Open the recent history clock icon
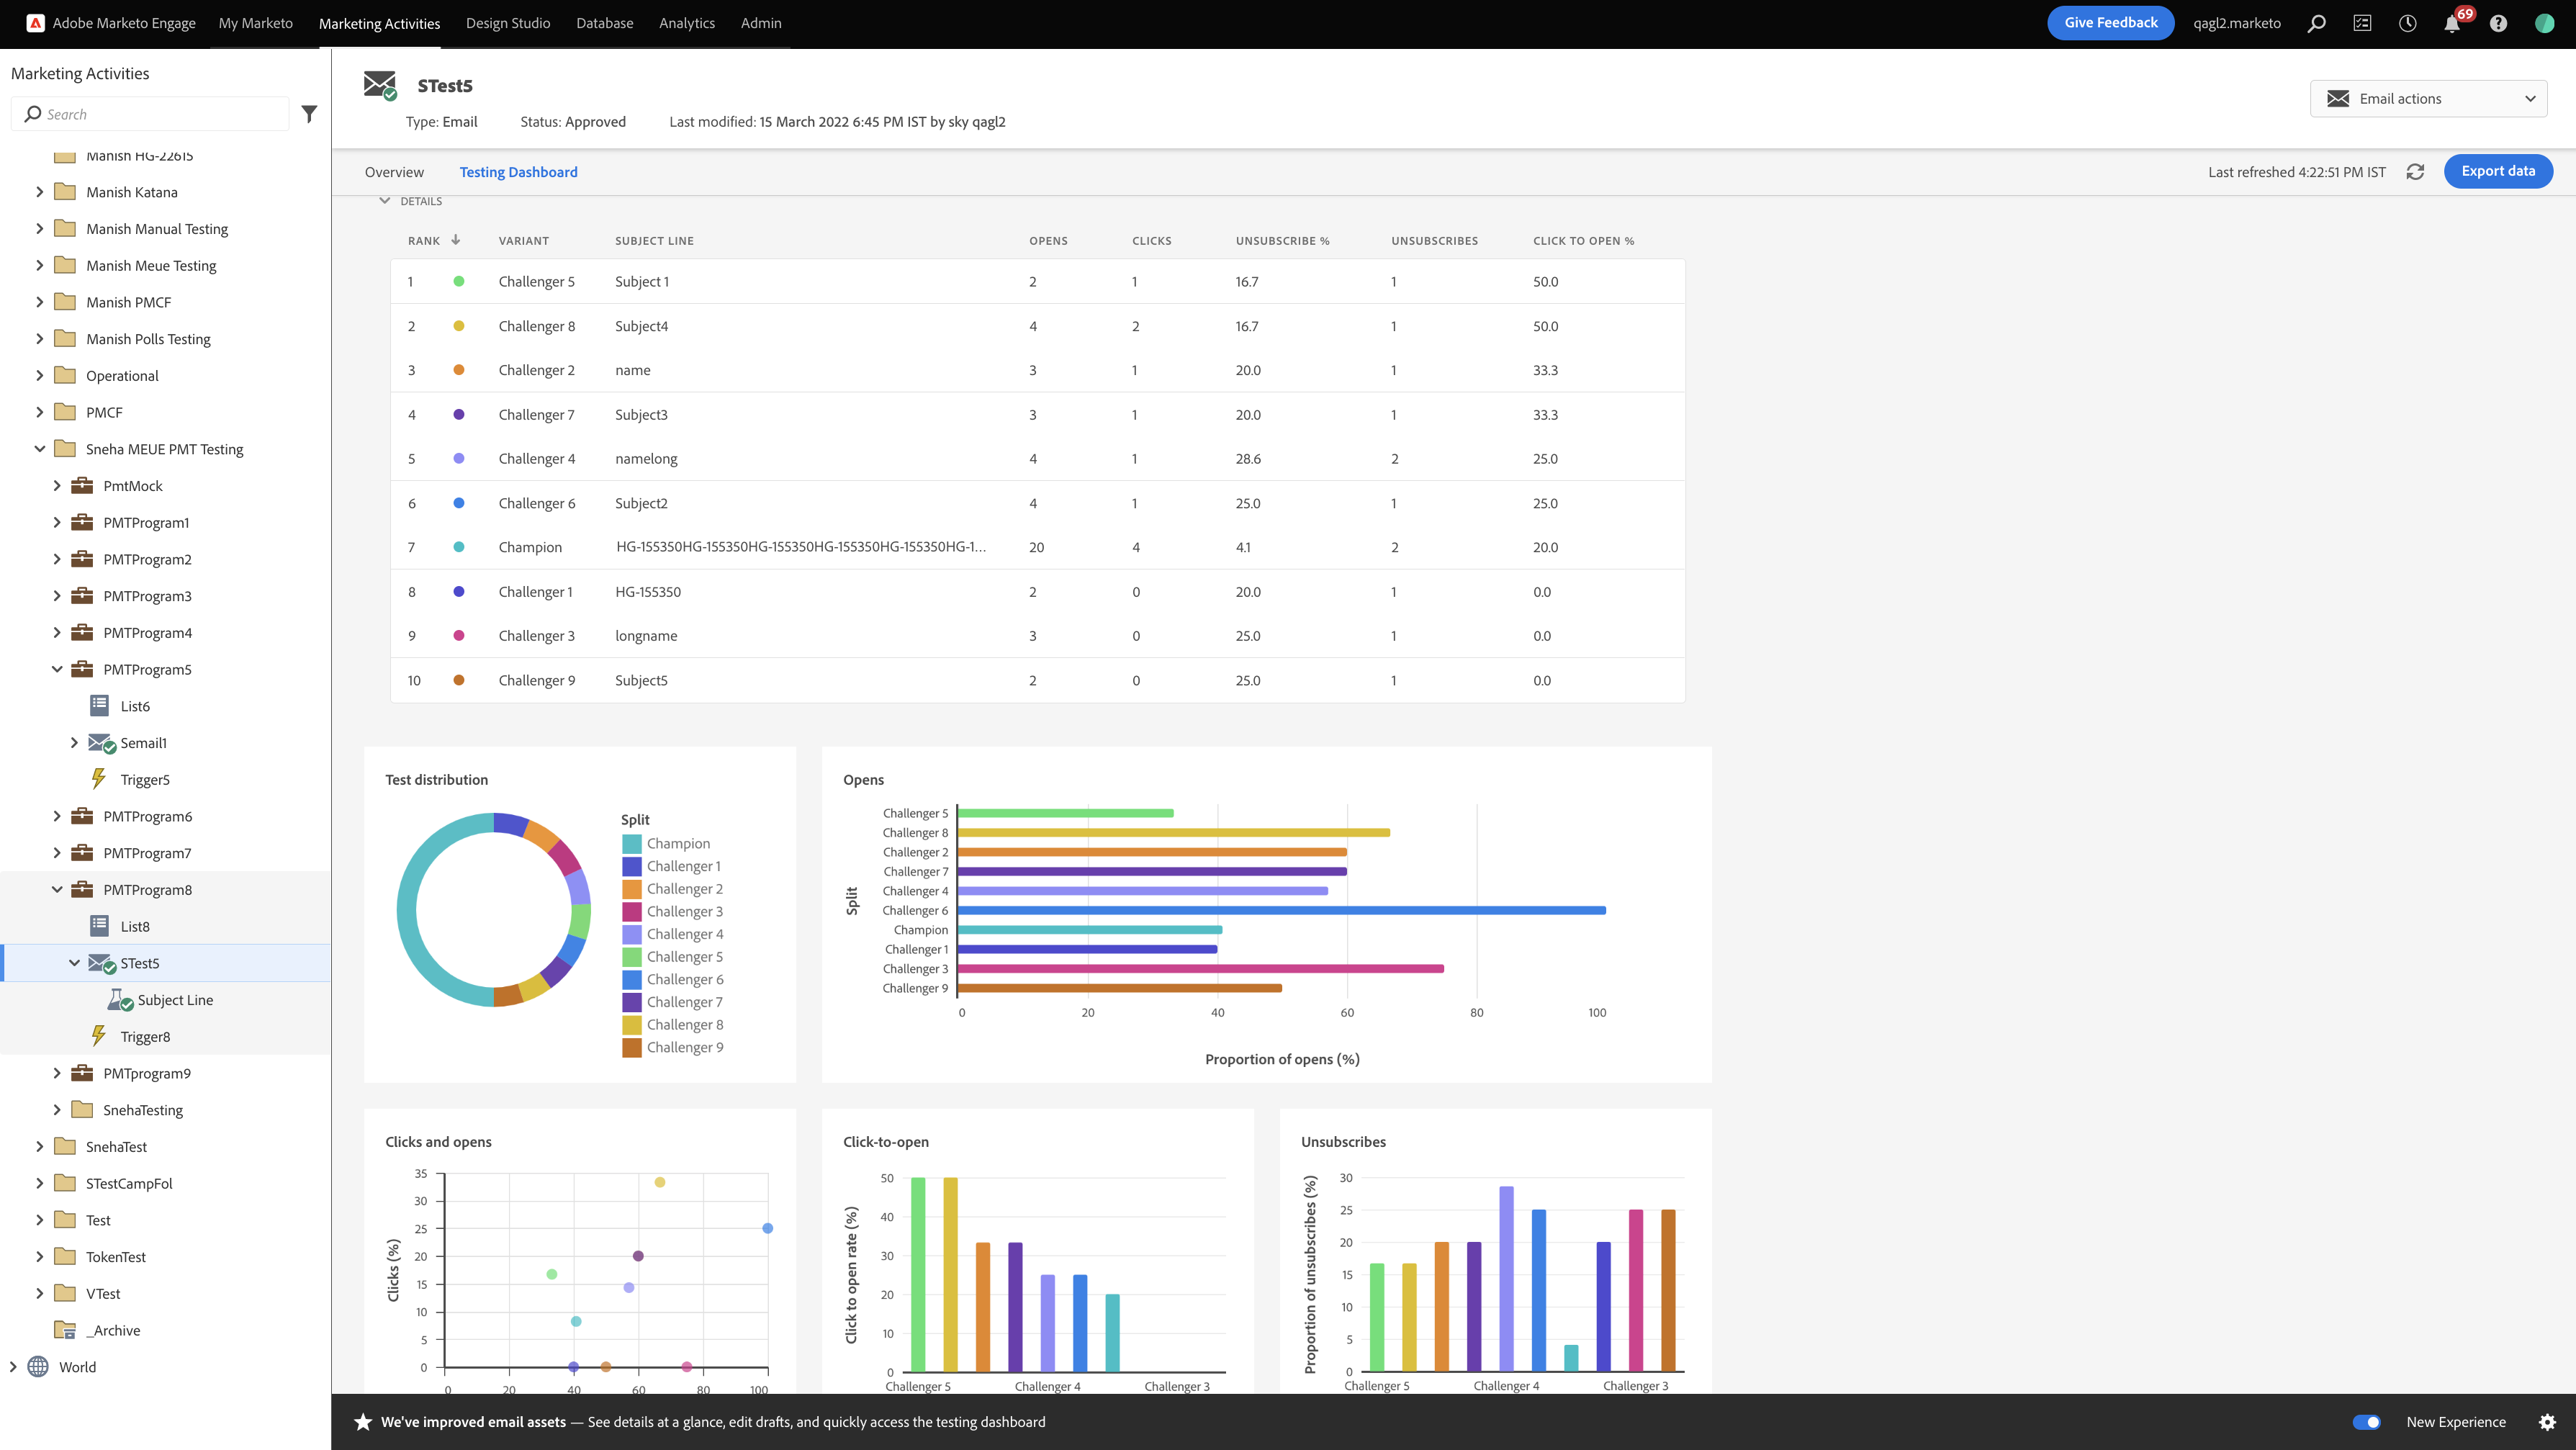This screenshot has height=1450, width=2576. pos(2407,23)
